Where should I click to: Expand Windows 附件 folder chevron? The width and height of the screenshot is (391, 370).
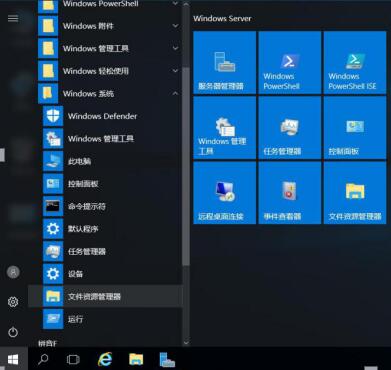[x=175, y=26]
